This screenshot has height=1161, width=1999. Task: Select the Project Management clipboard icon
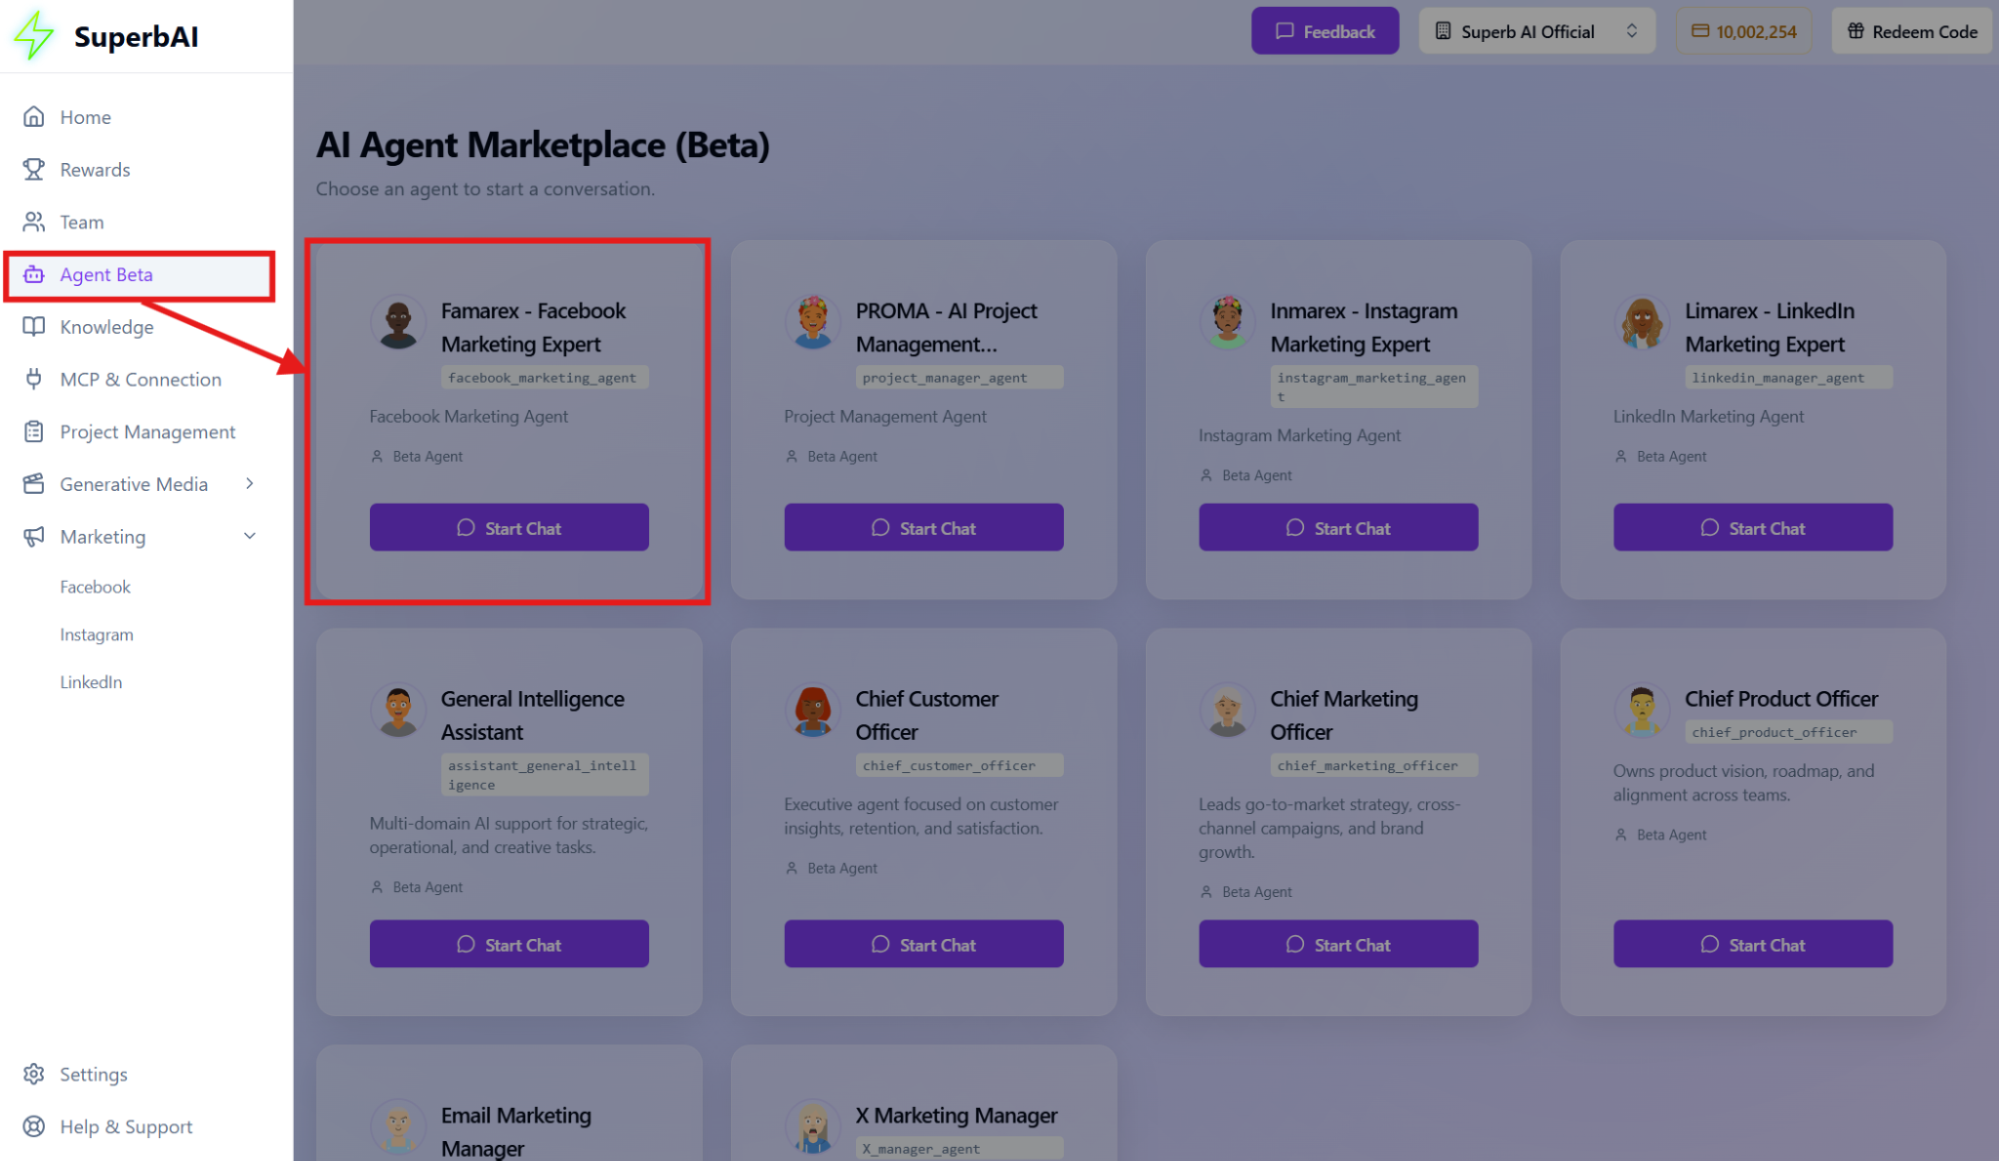coord(33,431)
